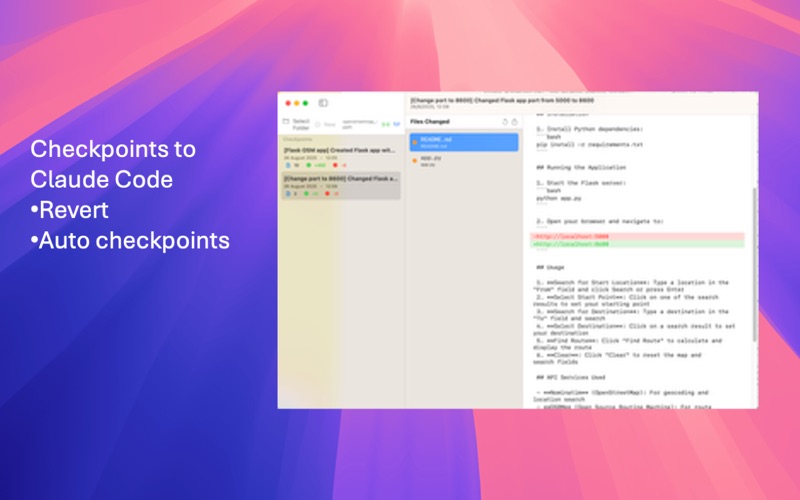Click the New button in the sidebar toolbar
The image size is (800, 500).
[x=330, y=124]
